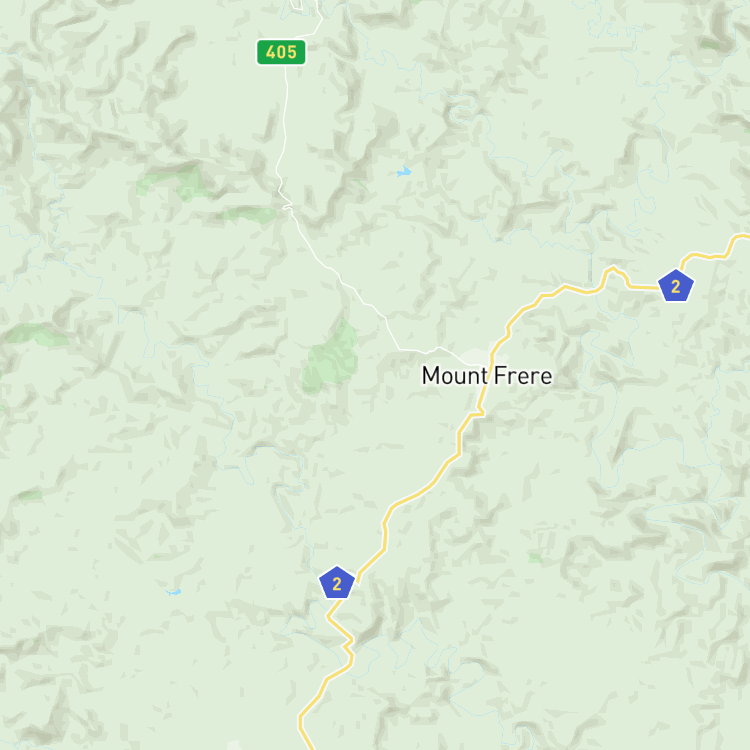Click the small green patch in the southeast
750x750 pixels.
(536, 558)
